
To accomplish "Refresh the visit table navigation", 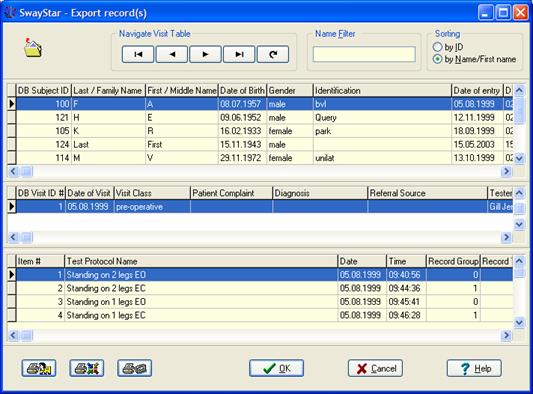I will point(273,54).
